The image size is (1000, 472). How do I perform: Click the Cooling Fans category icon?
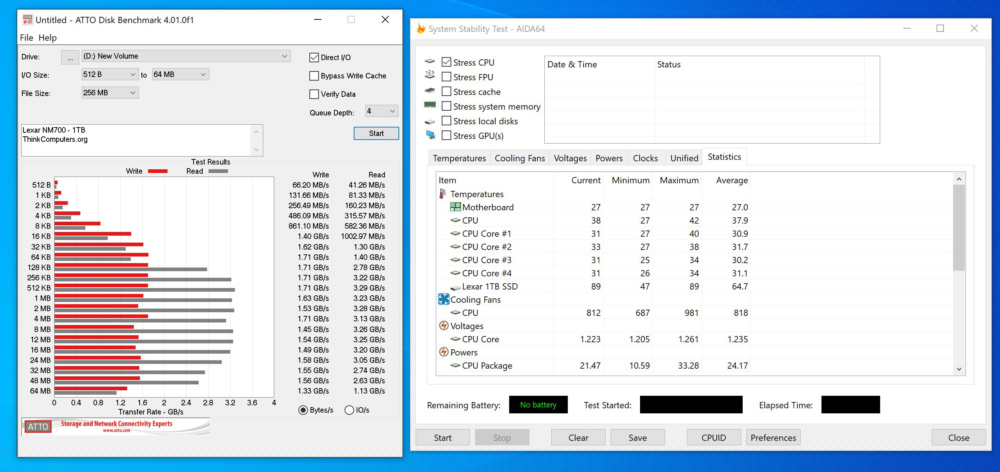[x=443, y=299]
